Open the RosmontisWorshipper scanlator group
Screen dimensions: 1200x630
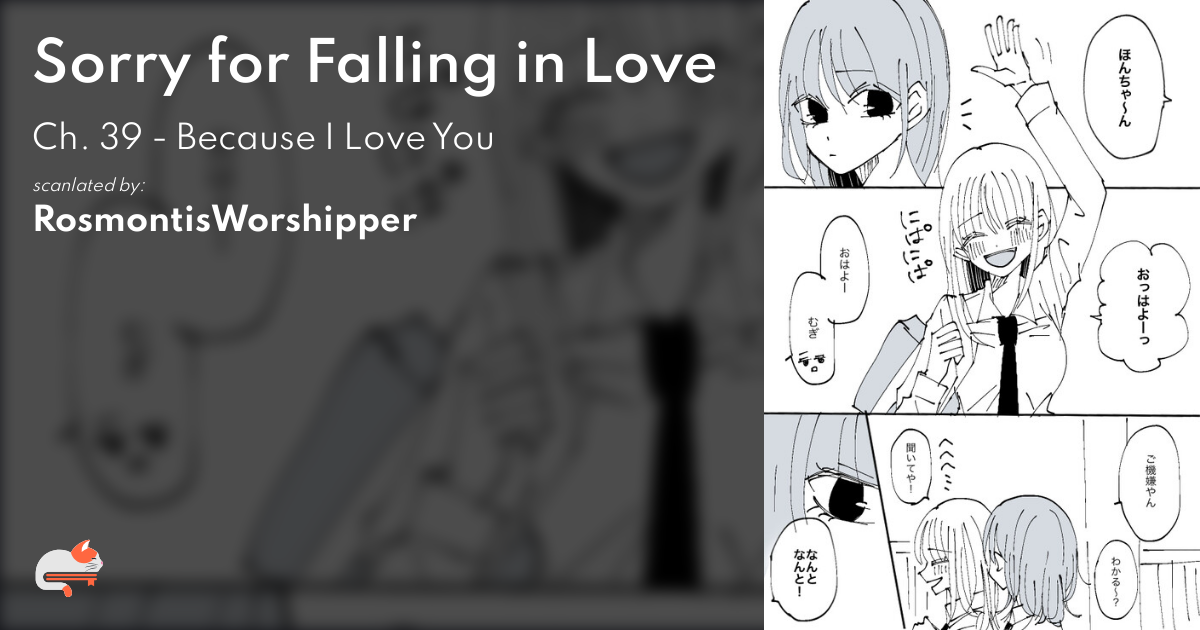[x=225, y=220]
